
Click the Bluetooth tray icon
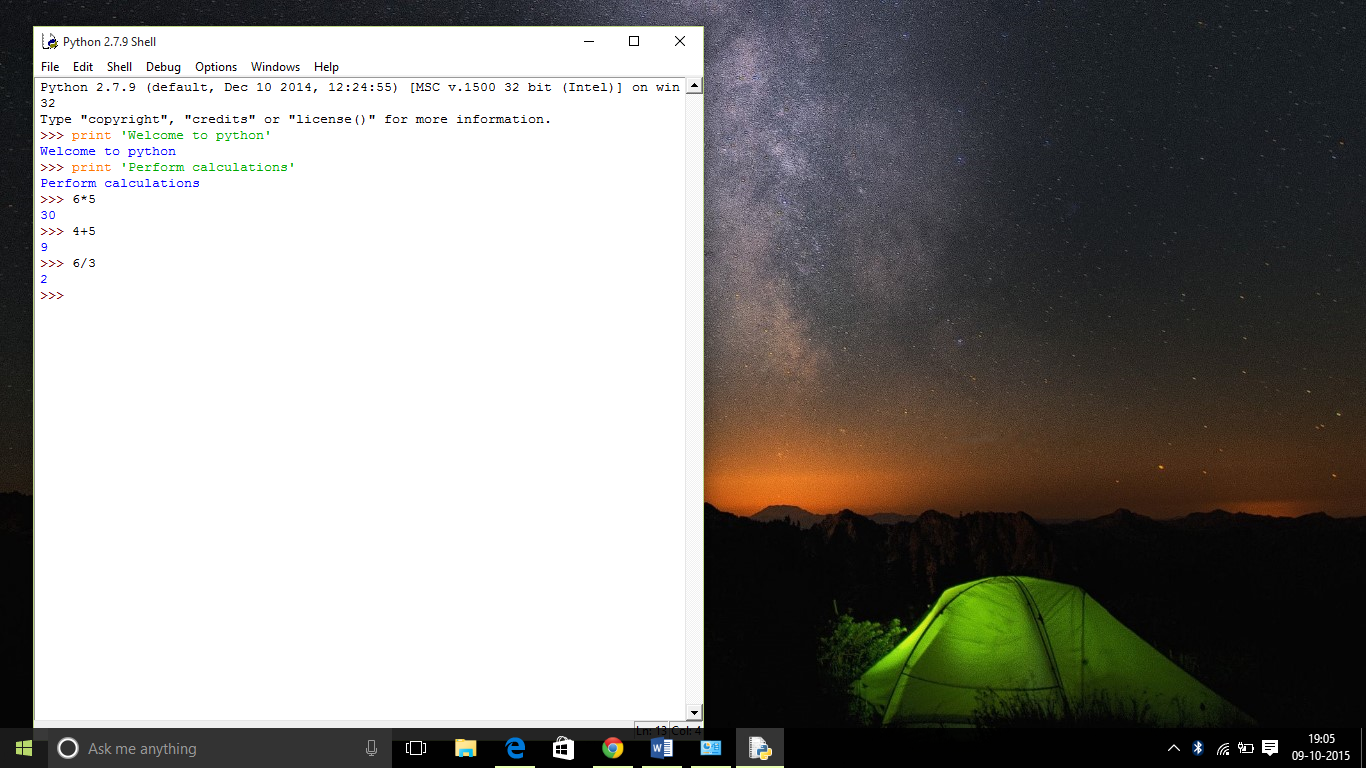1198,748
